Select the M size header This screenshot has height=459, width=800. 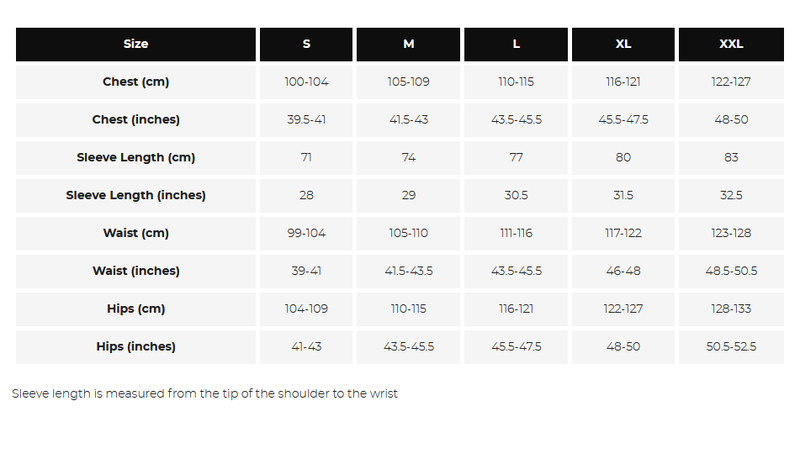(x=409, y=44)
